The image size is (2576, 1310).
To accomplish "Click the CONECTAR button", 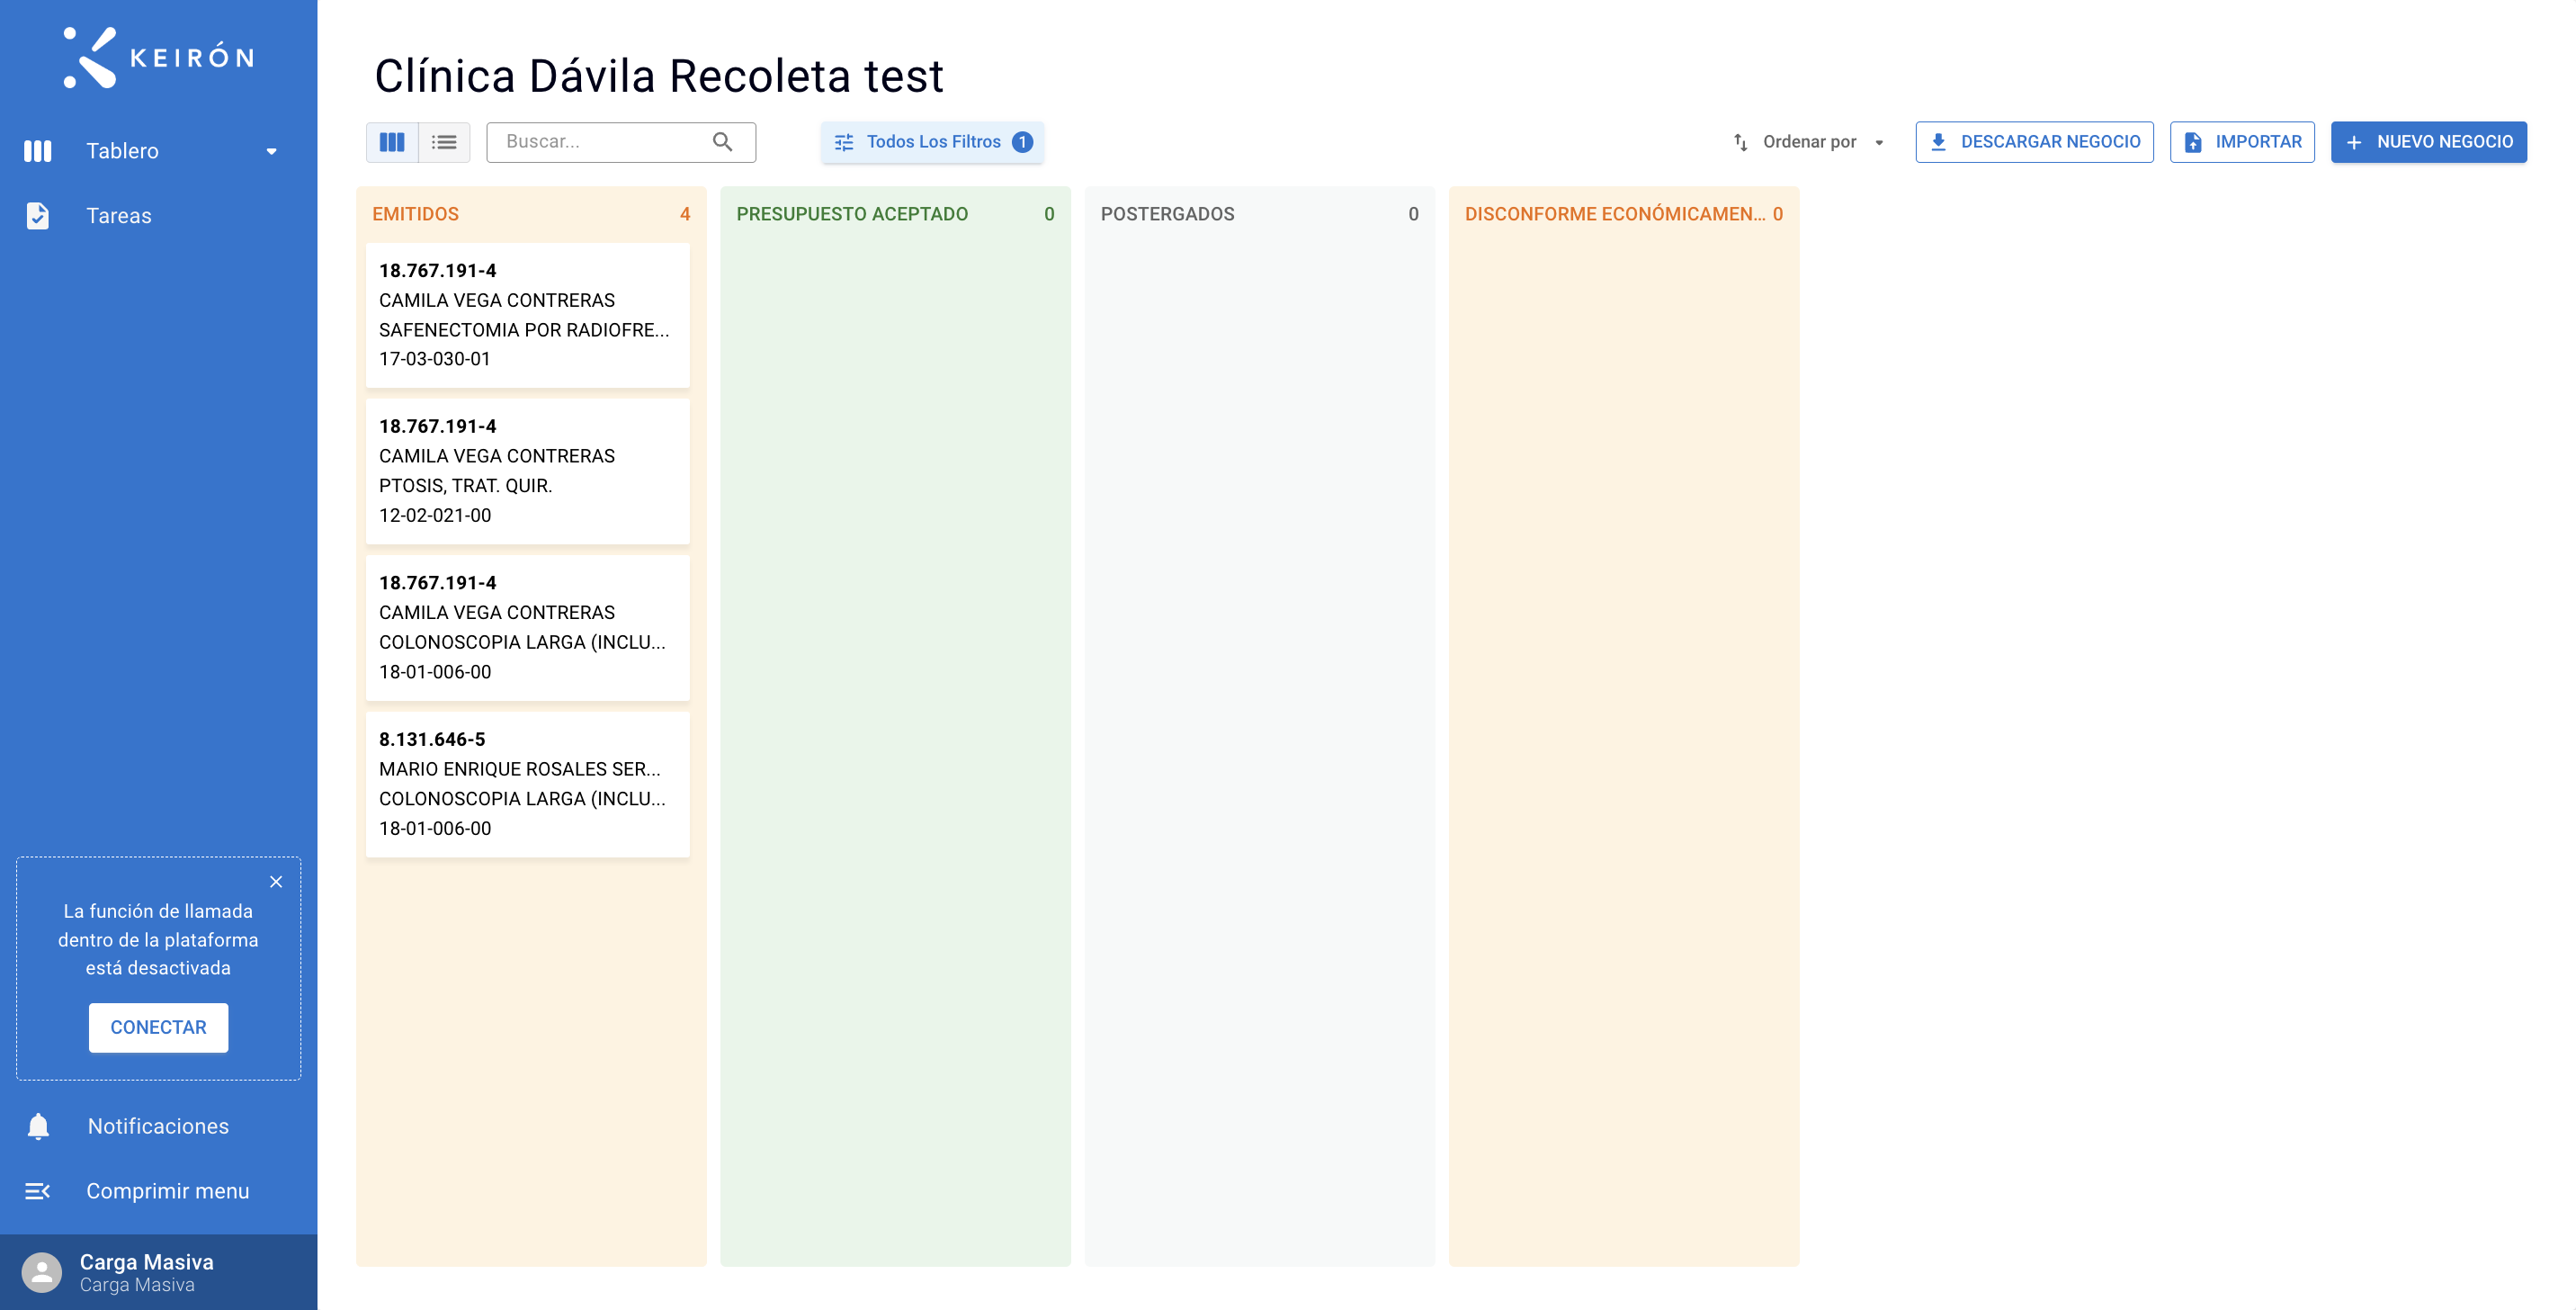I will (158, 1027).
